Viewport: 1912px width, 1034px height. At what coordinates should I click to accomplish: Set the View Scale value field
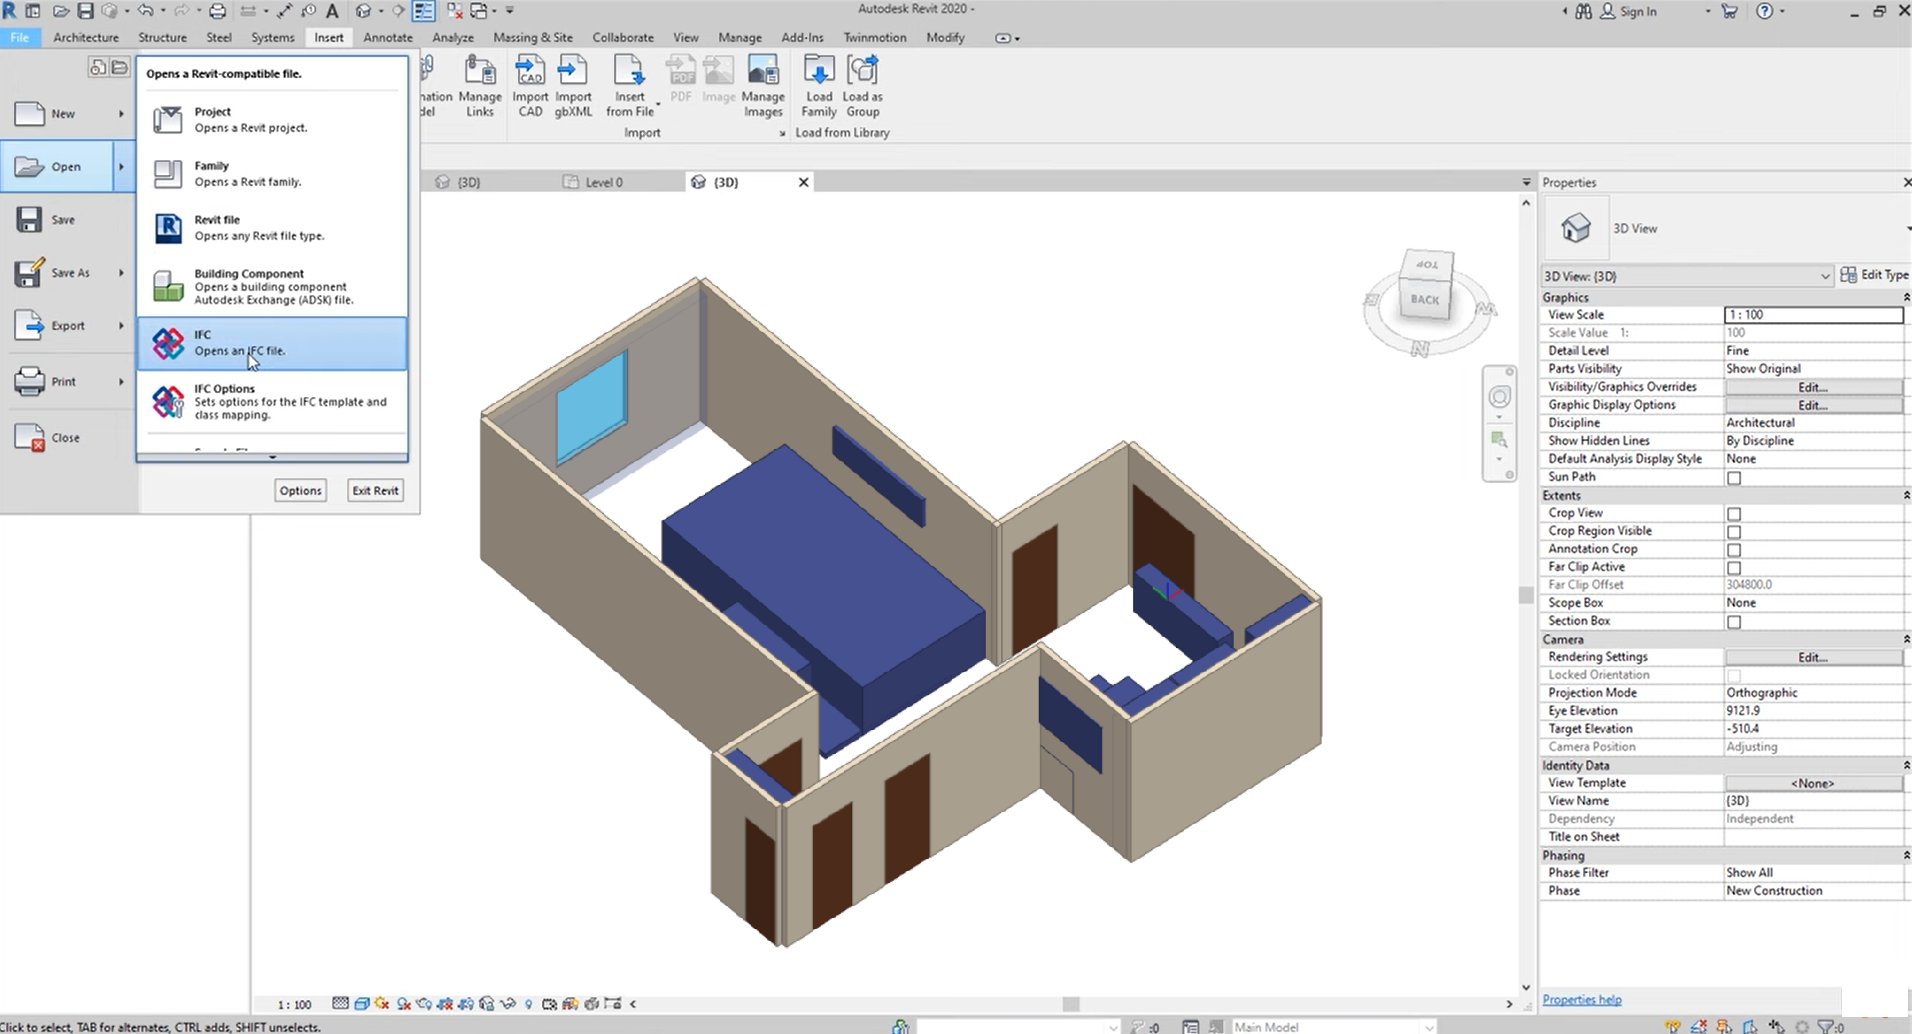pyautogui.click(x=1812, y=314)
